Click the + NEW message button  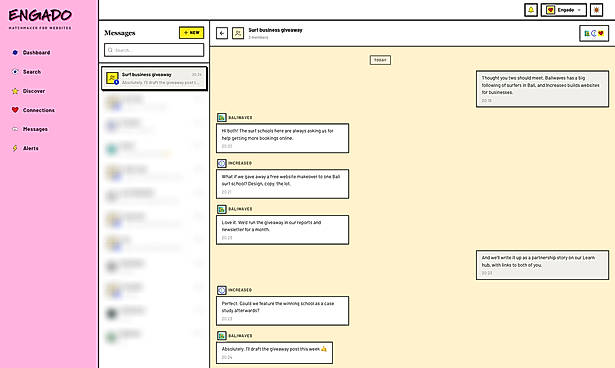[x=191, y=33]
